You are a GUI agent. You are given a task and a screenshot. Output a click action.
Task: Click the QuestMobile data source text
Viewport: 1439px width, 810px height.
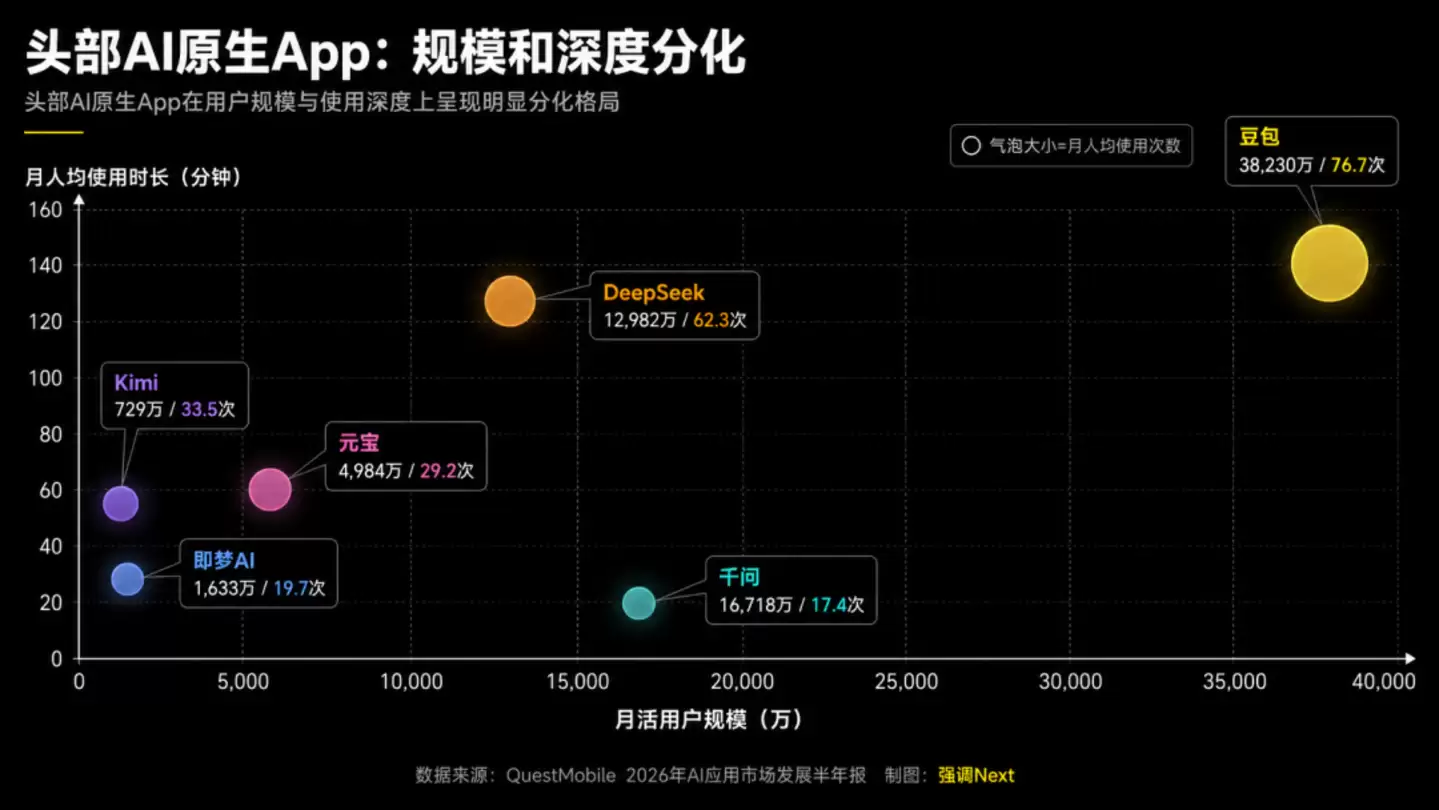[641, 775]
